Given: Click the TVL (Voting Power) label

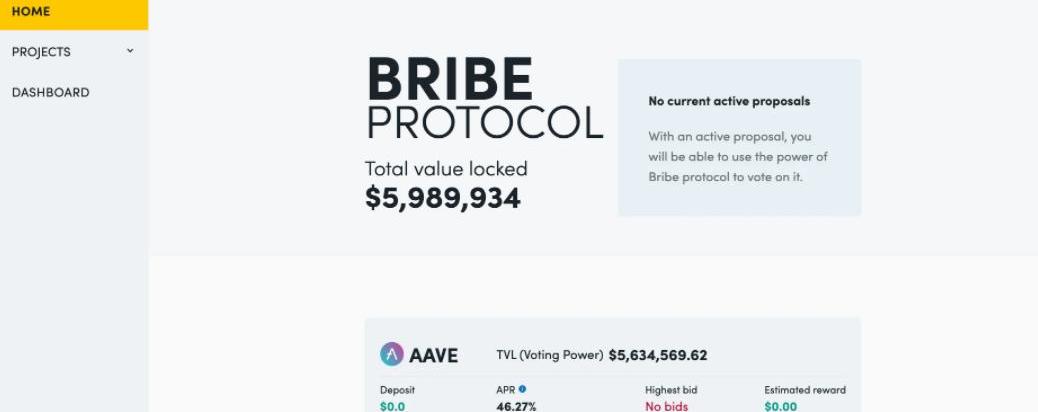Looking at the screenshot, I should click(549, 355).
